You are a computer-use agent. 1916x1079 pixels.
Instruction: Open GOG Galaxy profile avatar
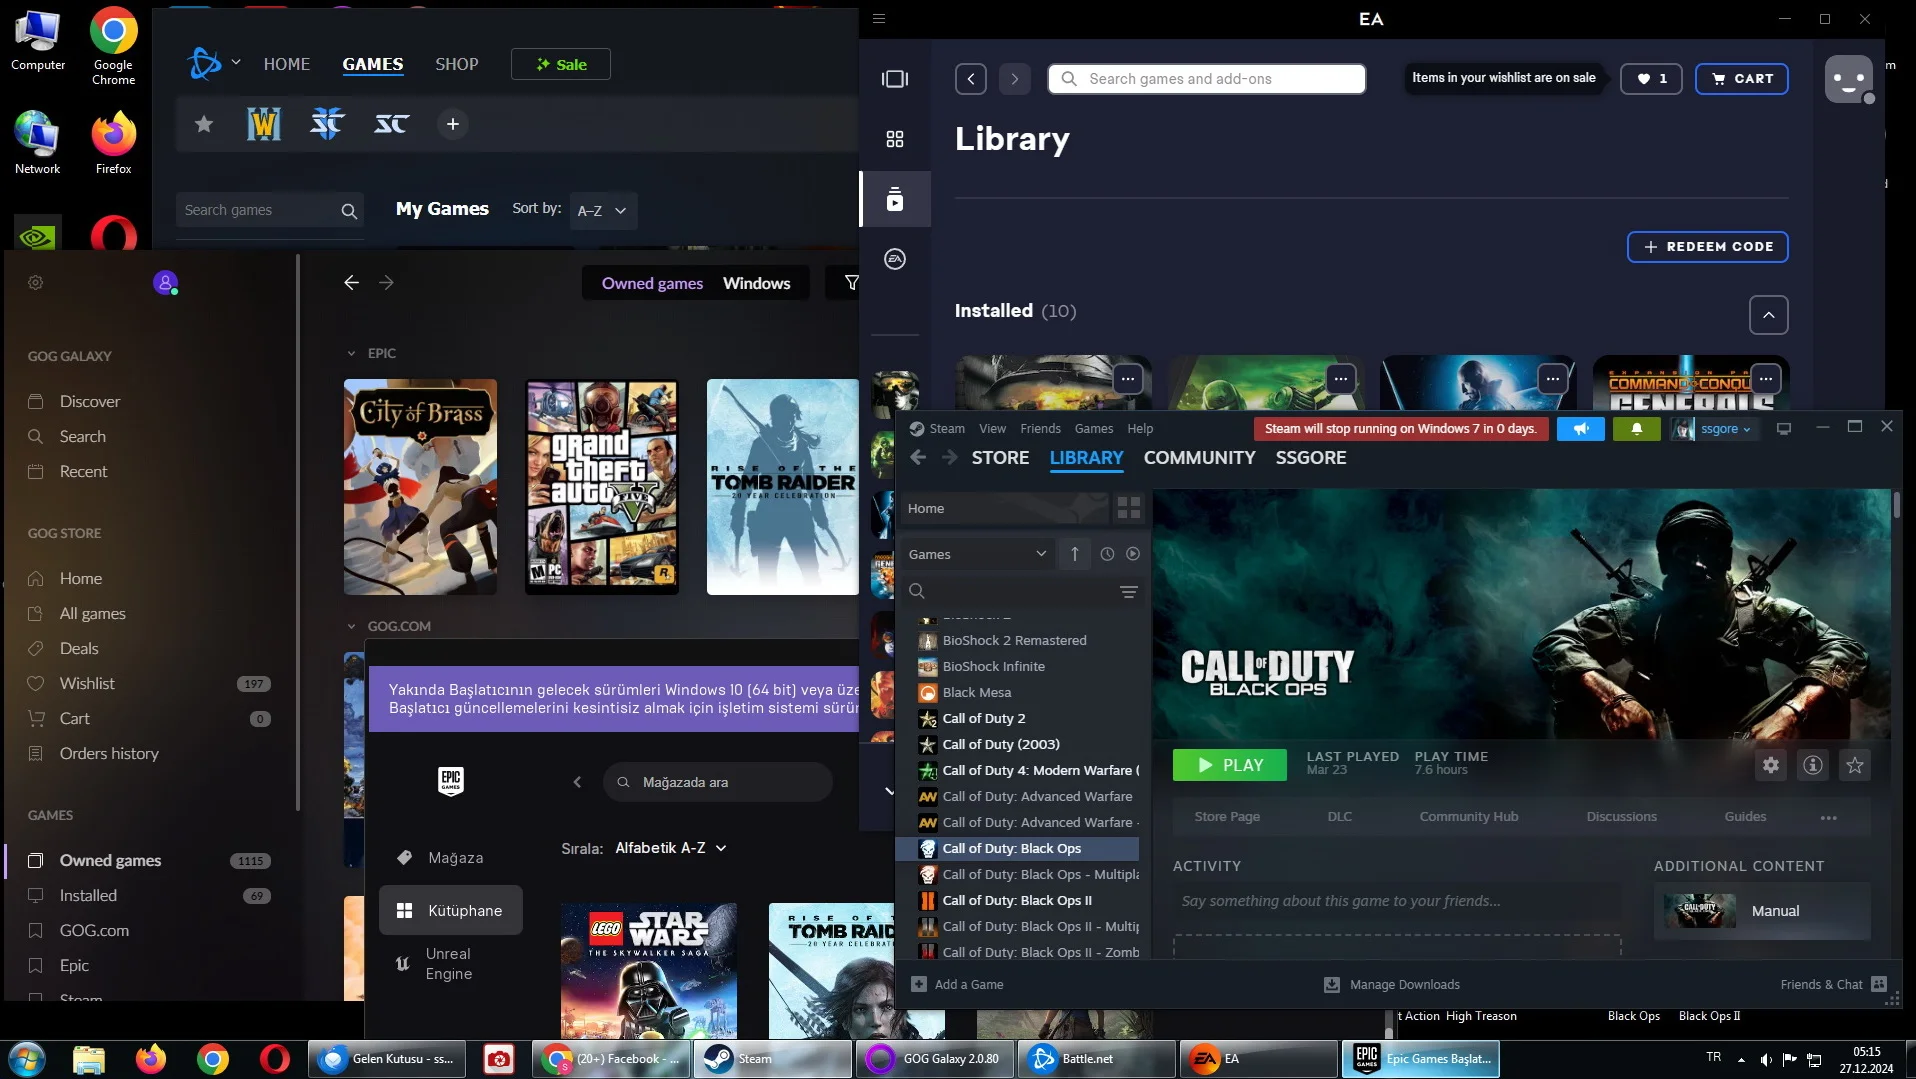tap(166, 283)
